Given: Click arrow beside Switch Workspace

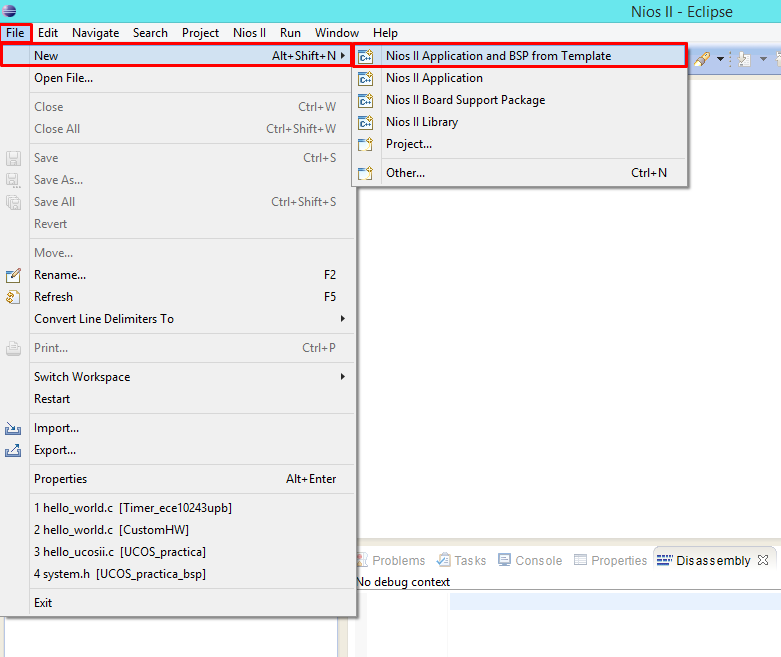Looking at the screenshot, I should [x=343, y=377].
